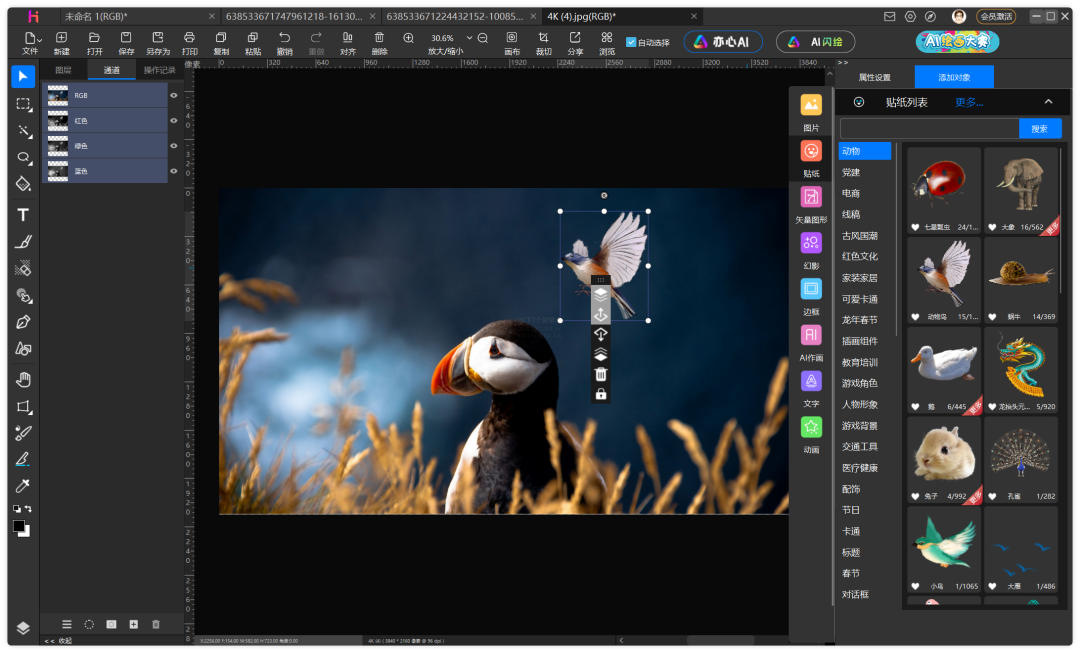Select the Text tool in left toolbar
Screen dimensions: 1080x653
click(x=23, y=215)
